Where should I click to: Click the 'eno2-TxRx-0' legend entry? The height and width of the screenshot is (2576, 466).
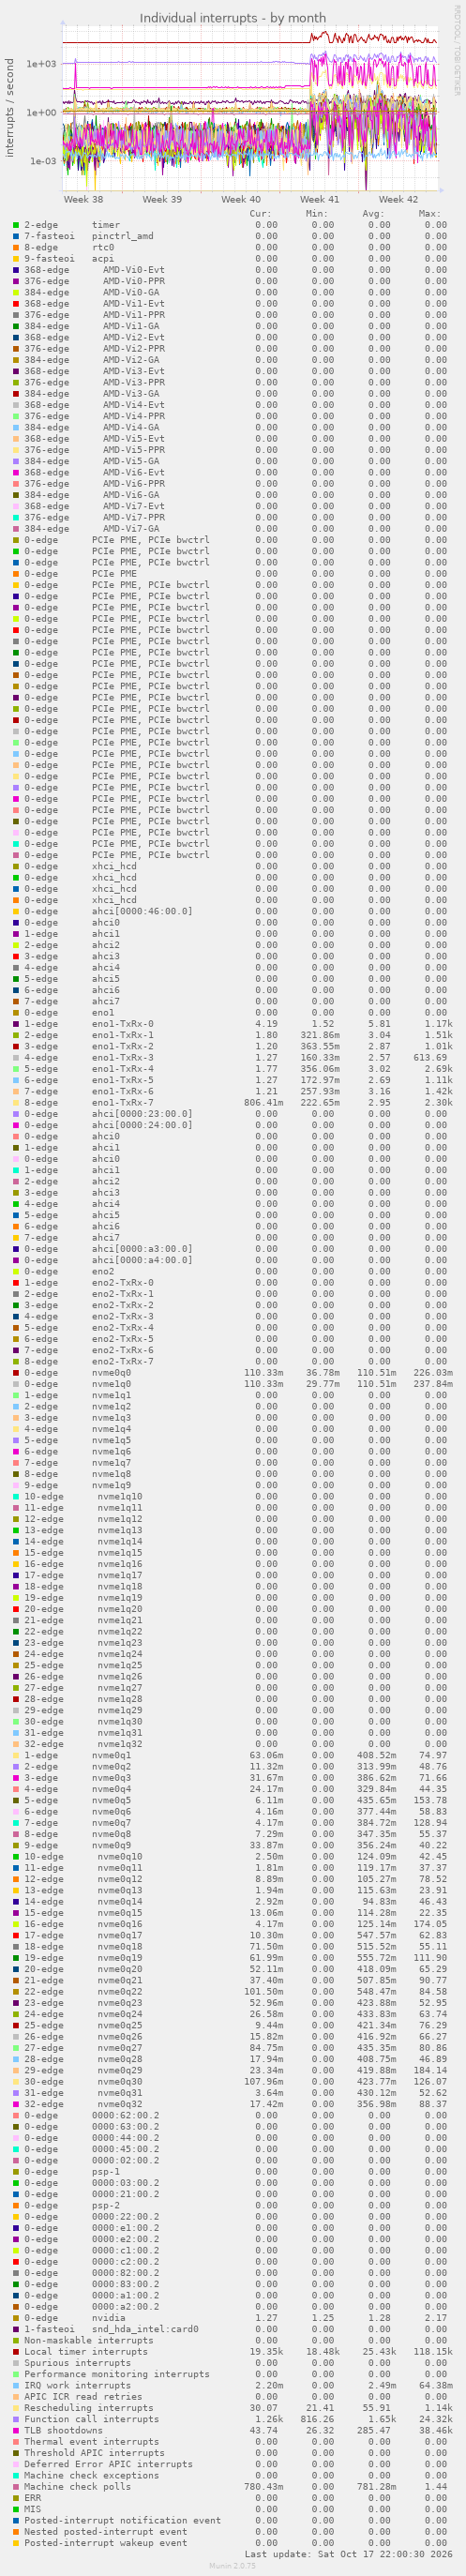pos(123,1282)
